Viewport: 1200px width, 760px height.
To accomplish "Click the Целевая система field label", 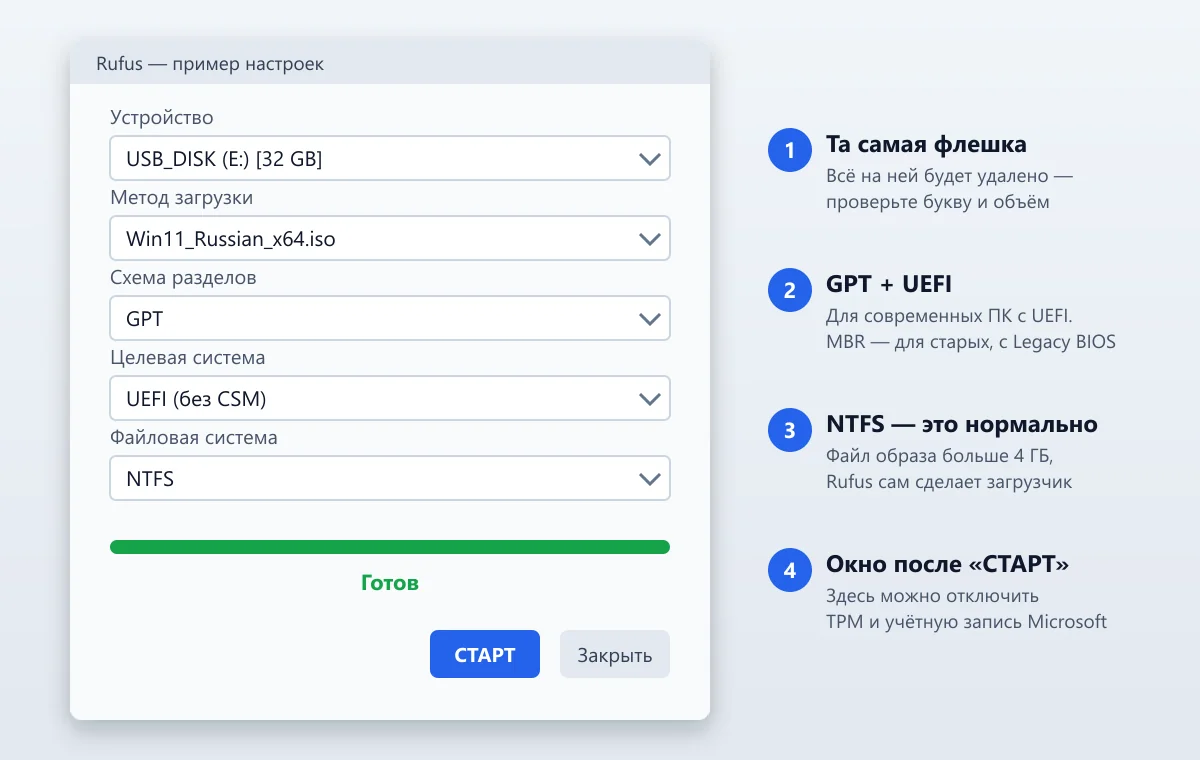I will pos(188,357).
